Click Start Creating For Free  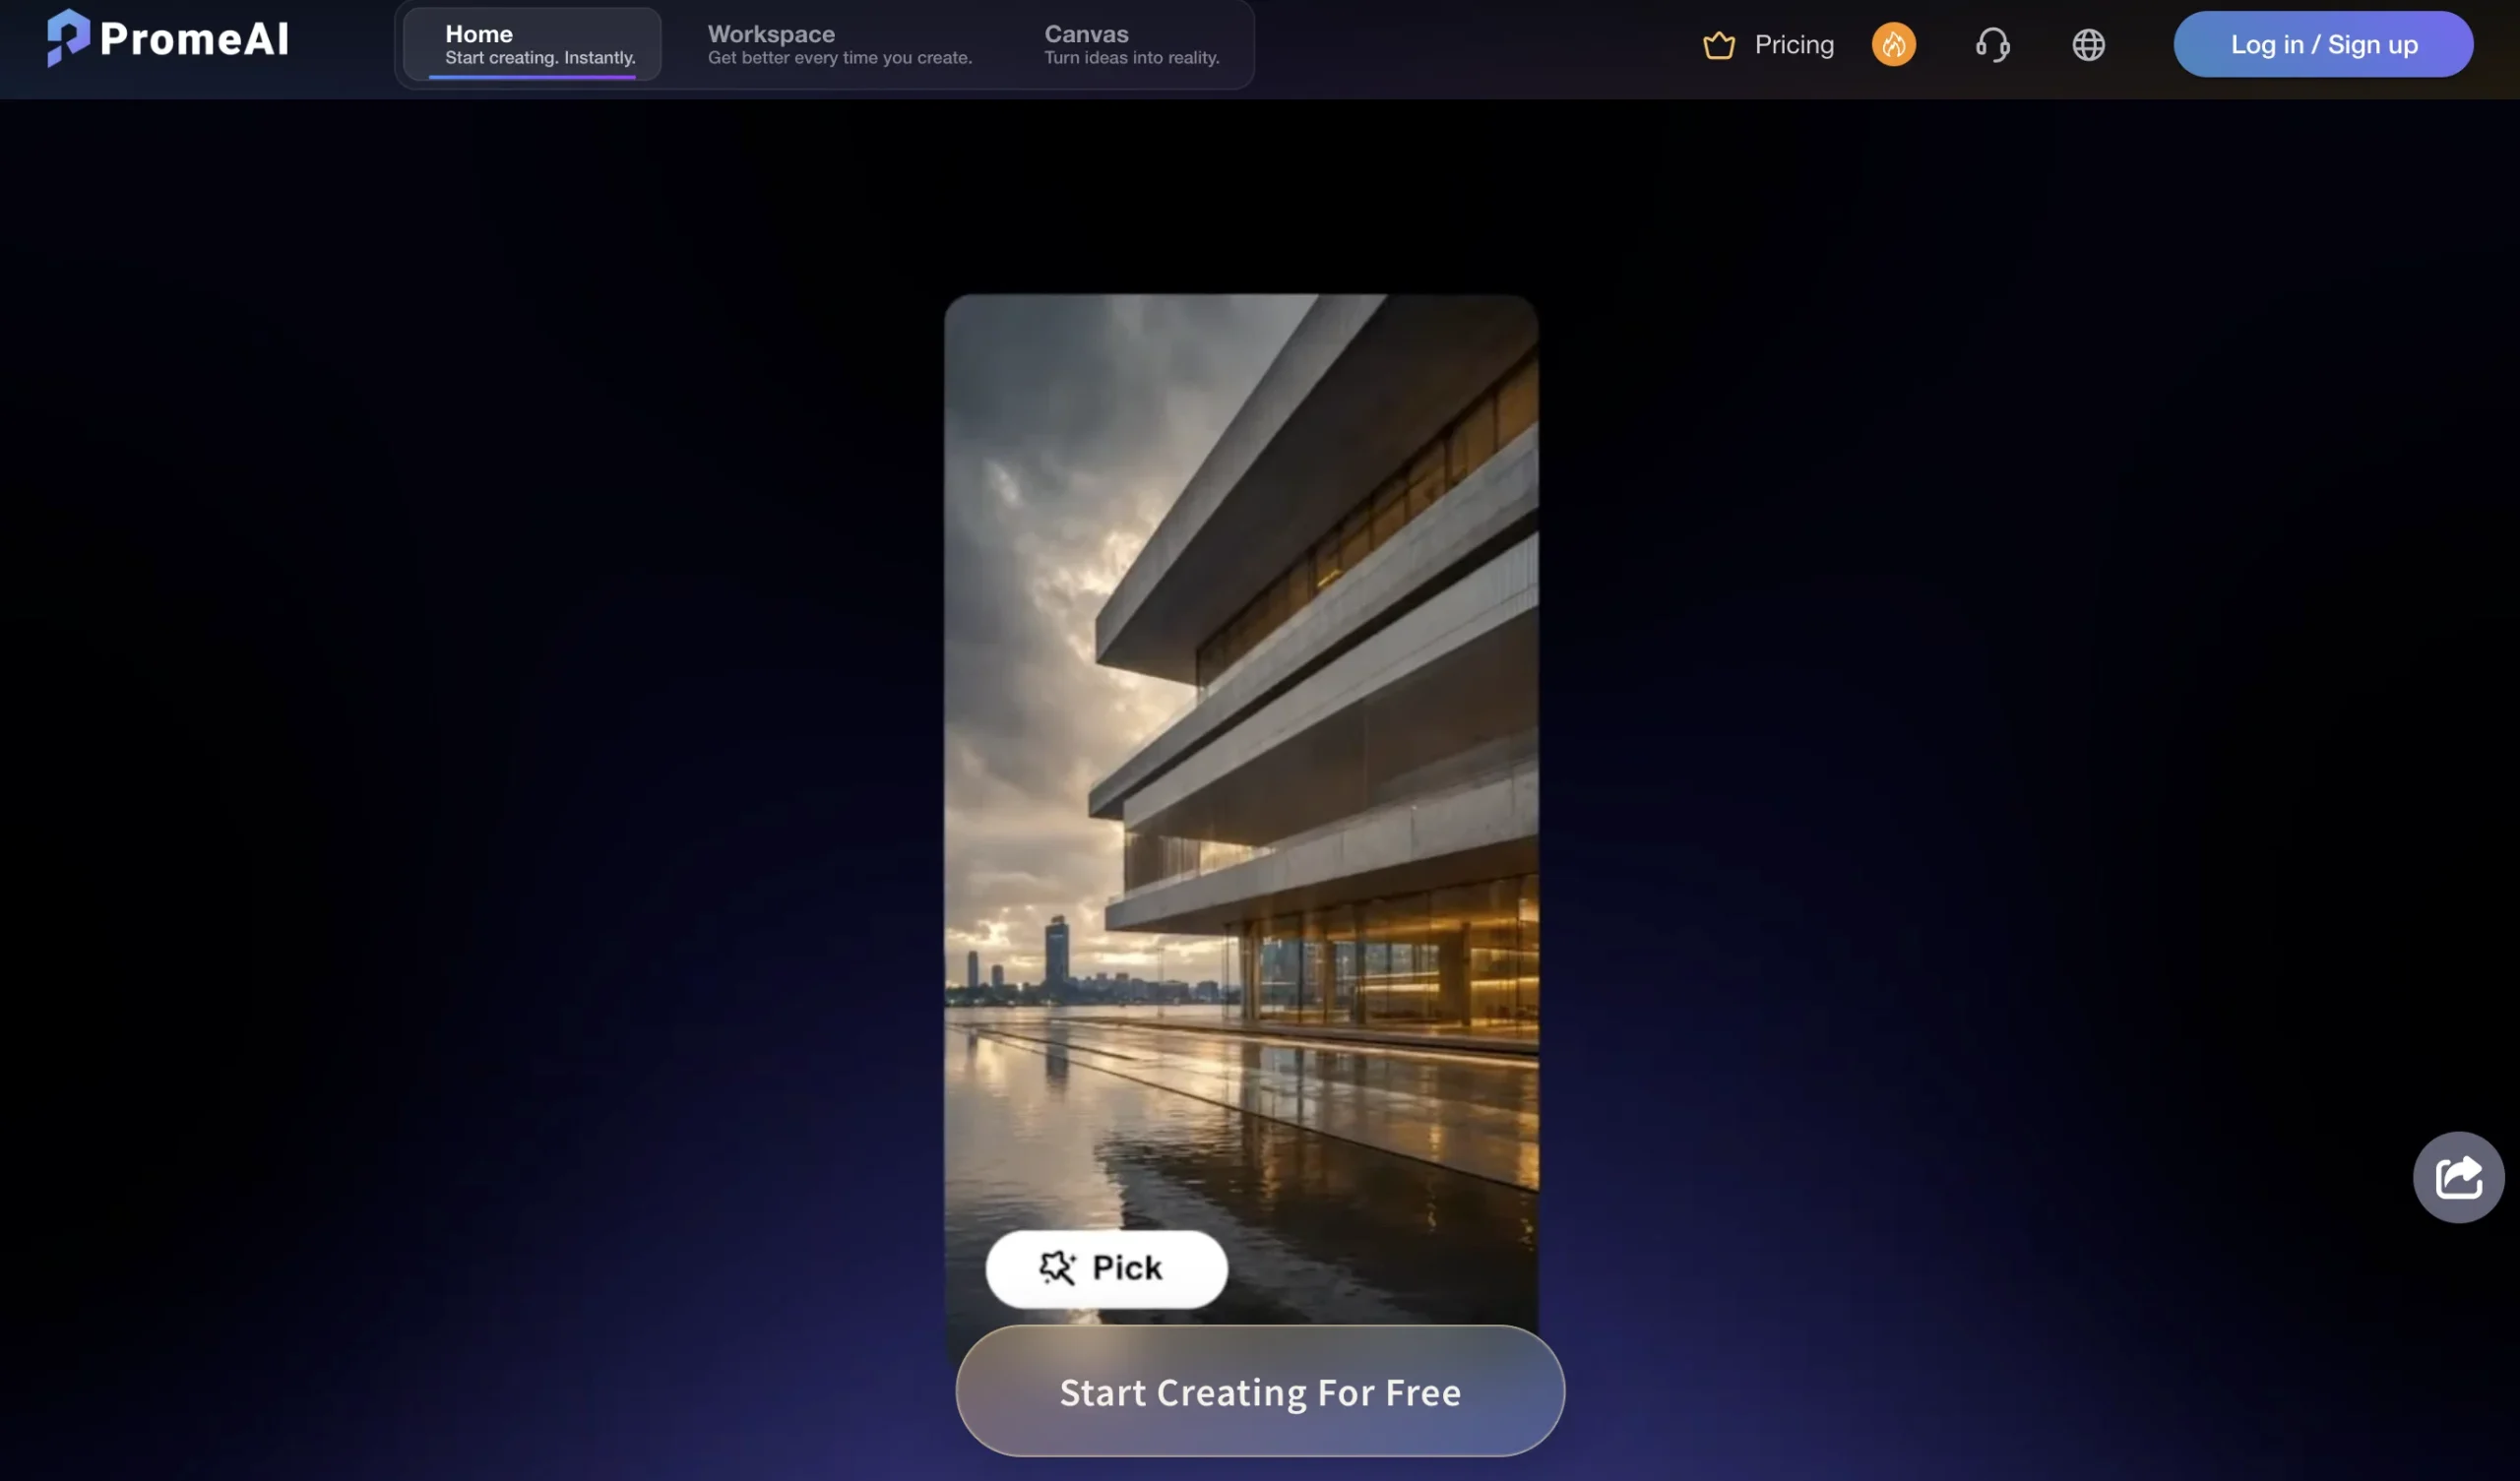tap(1260, 1391)
